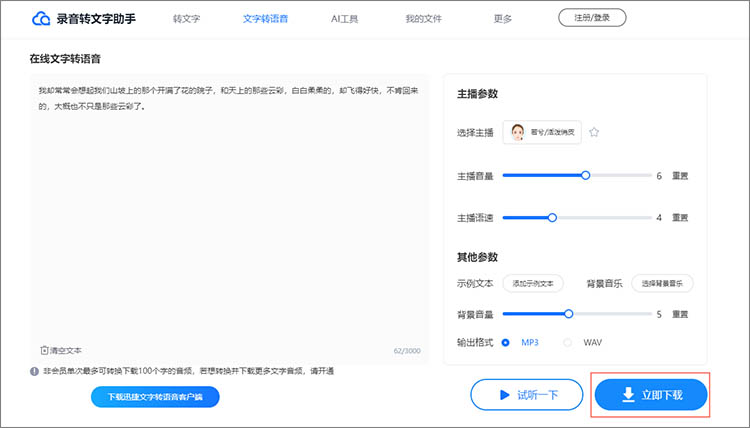
Task: Click 选择背景音乐 button
Action: tap(662, 284)
